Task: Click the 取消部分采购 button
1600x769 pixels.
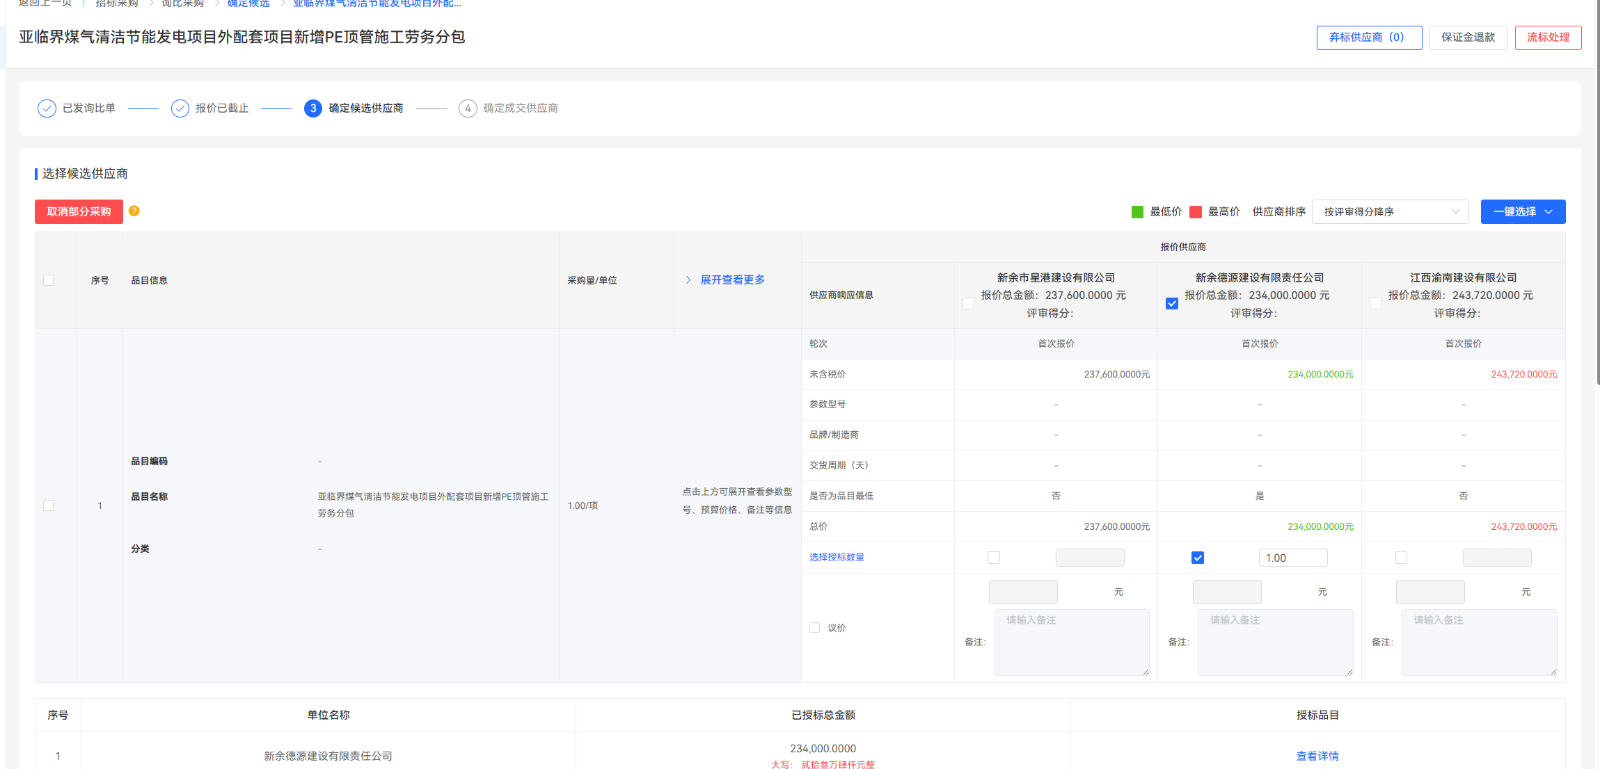Action: point(79,212)
